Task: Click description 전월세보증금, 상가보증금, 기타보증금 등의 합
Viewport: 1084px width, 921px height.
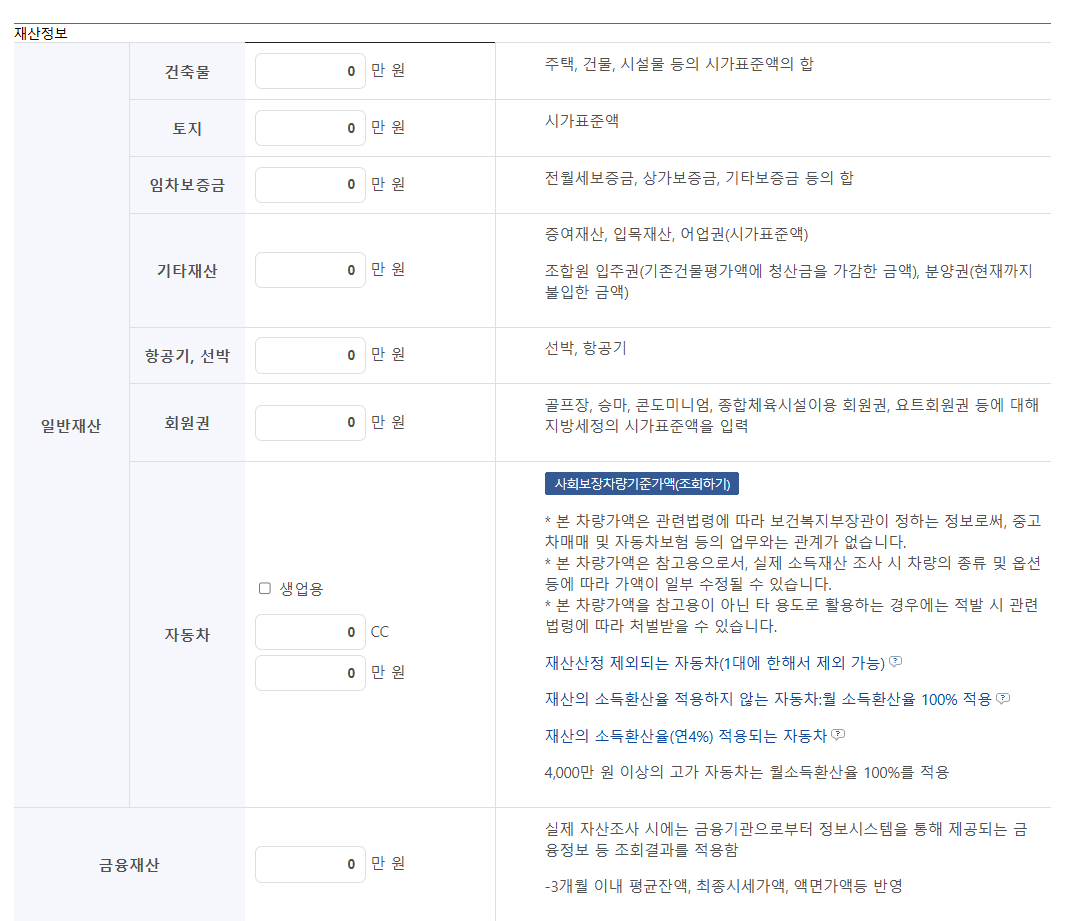Action: (699, 178)
